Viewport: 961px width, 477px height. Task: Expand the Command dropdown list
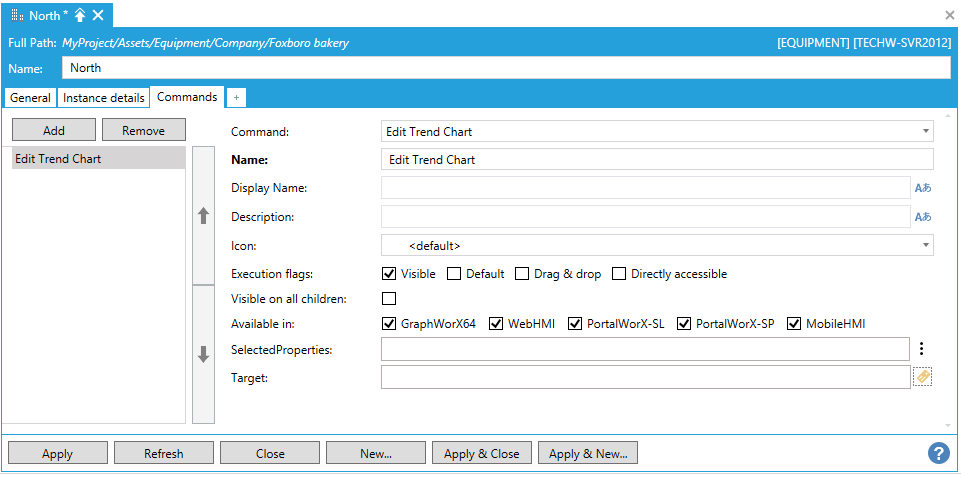[x=925, y=132]
